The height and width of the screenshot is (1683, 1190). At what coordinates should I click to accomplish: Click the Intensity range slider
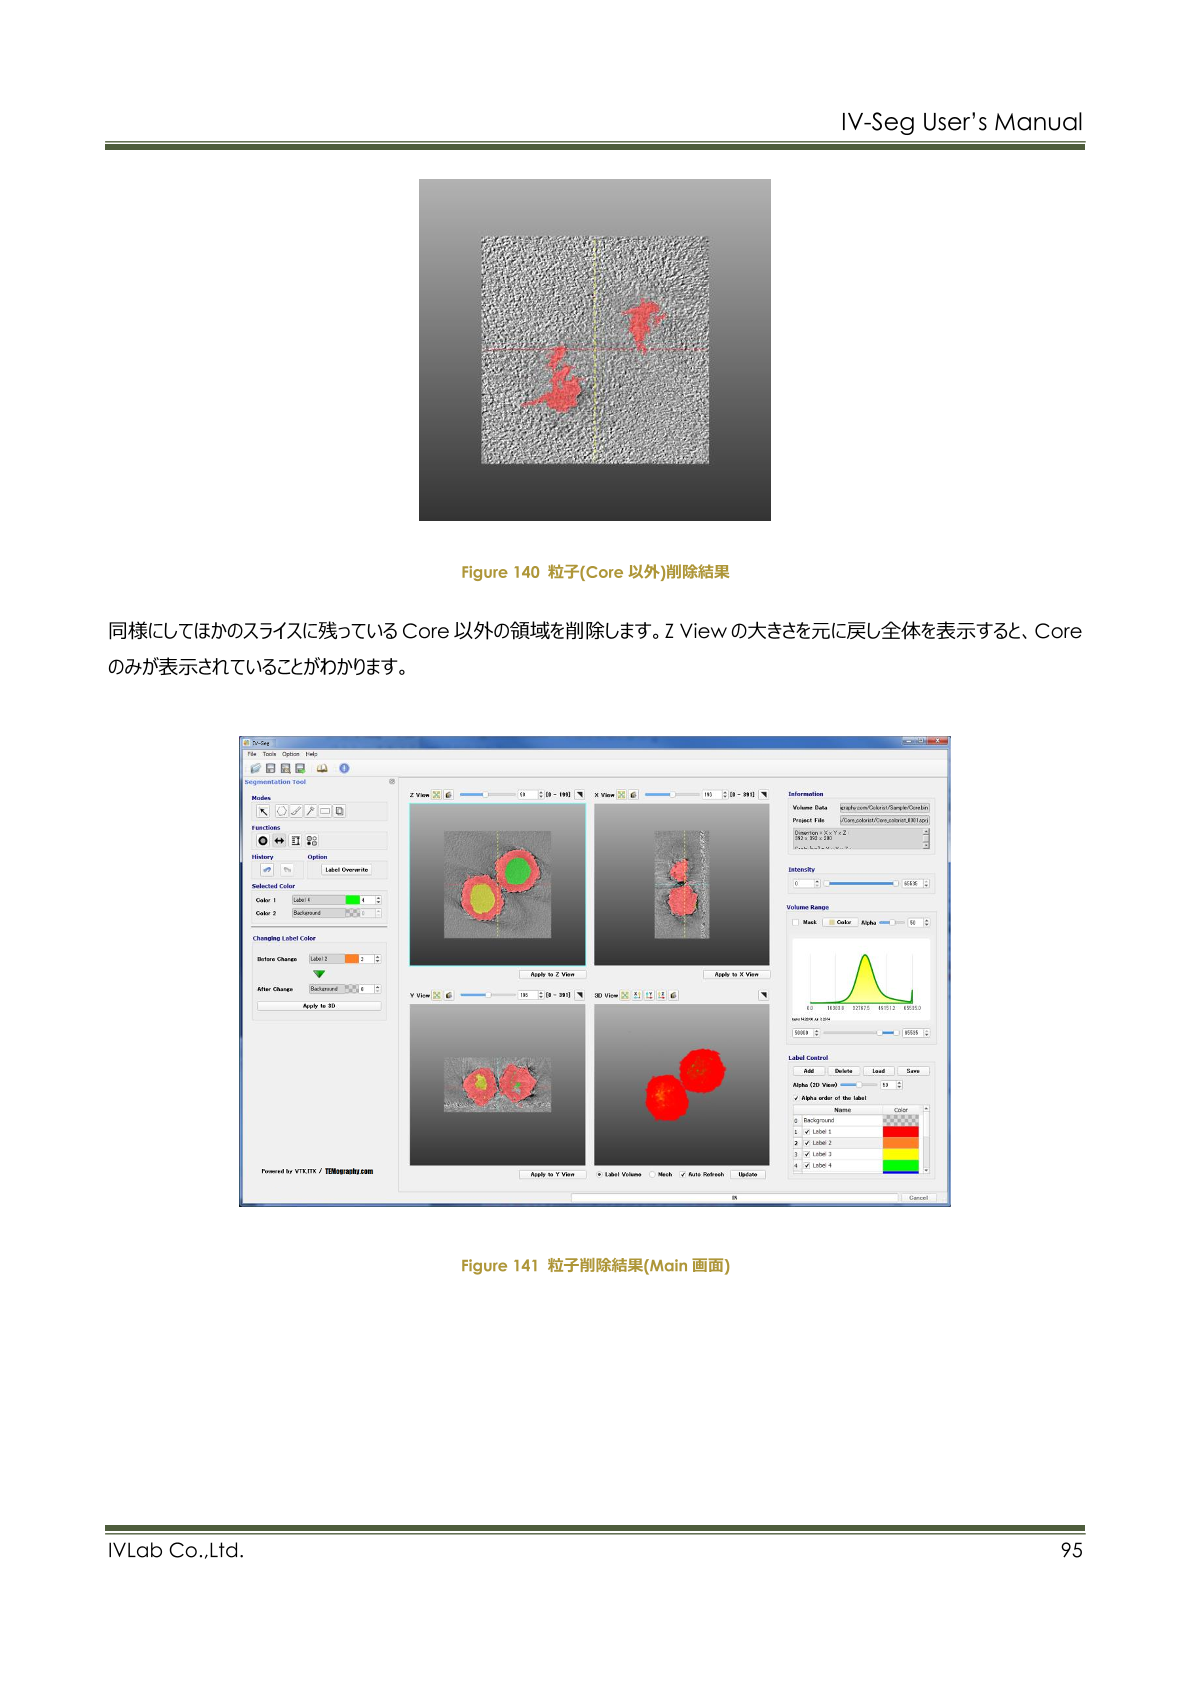coord(860,883)
